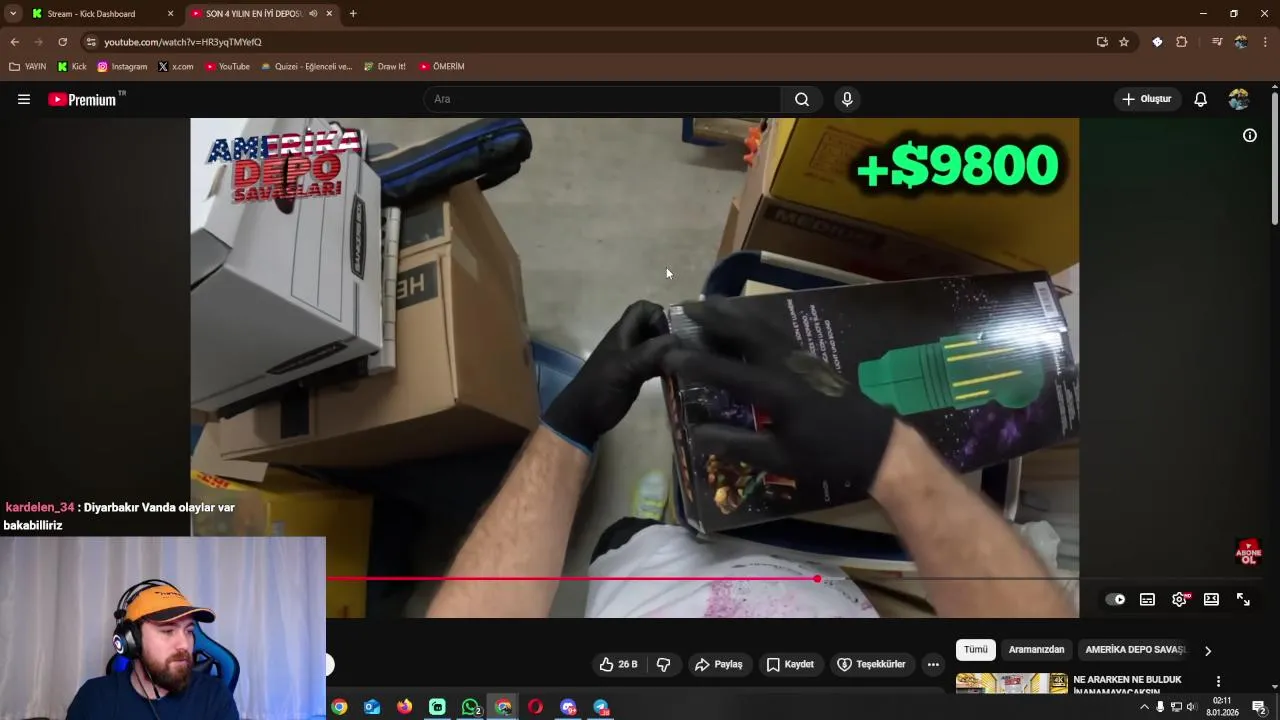Viewport: 1280px width, 720px height.
Task: Open player settings gear
Action: [1179, 599]
